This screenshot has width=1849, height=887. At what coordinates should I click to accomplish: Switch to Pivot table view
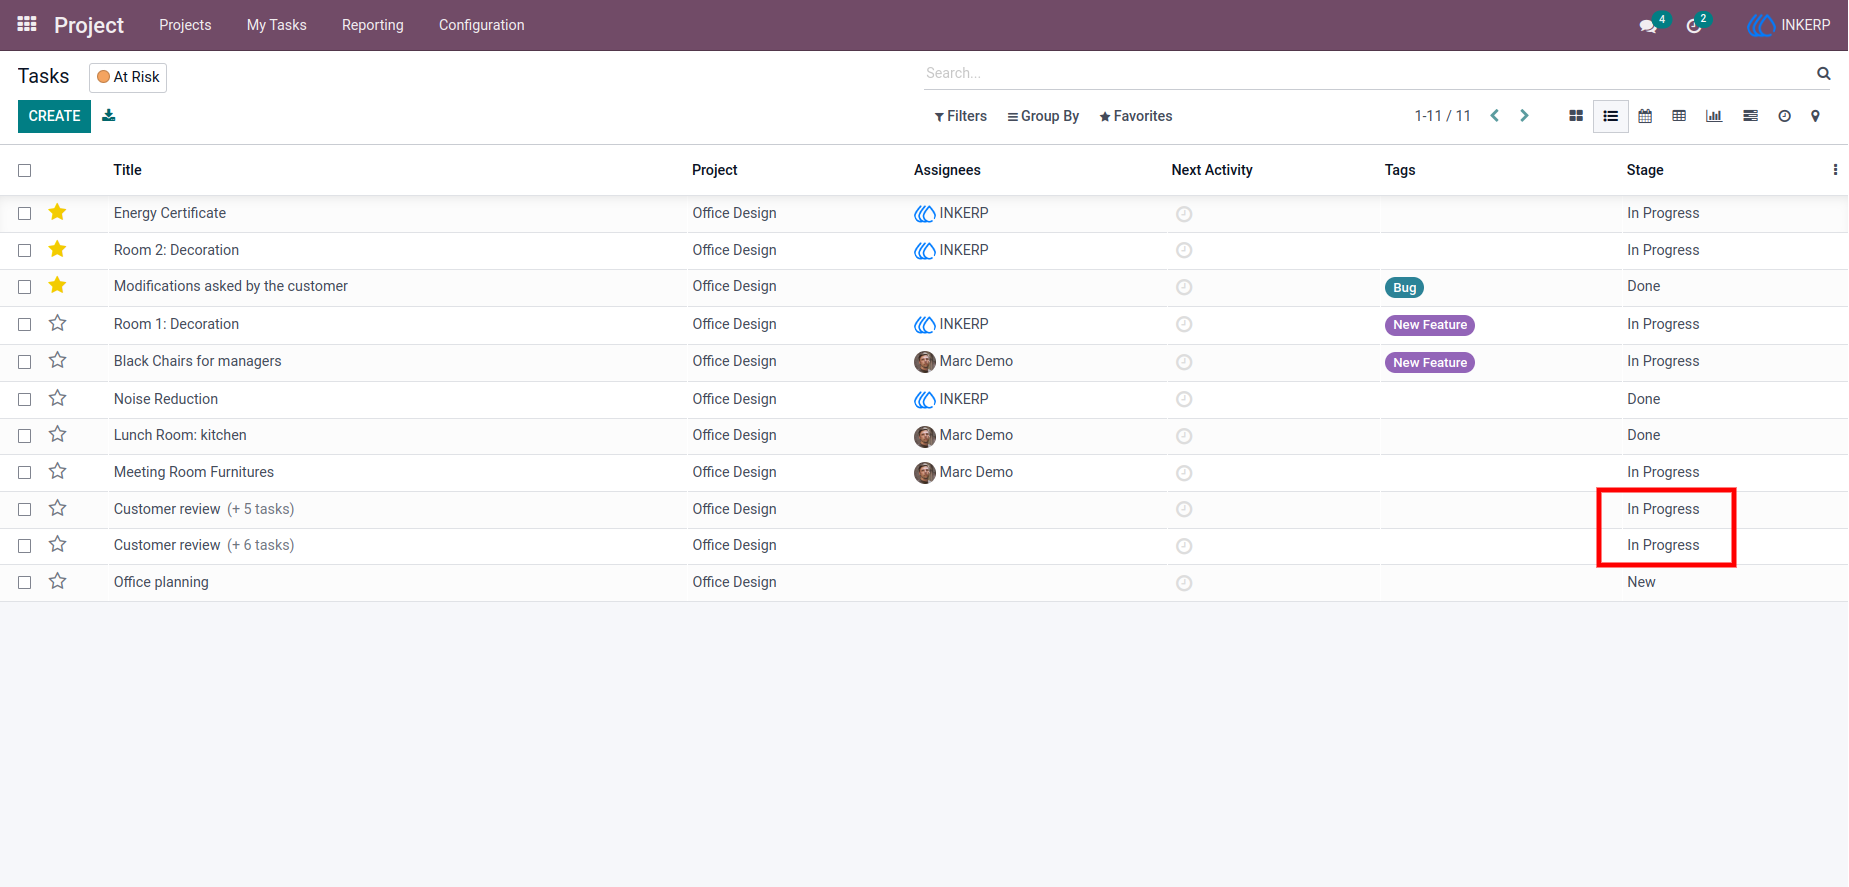pos(1679,116)
